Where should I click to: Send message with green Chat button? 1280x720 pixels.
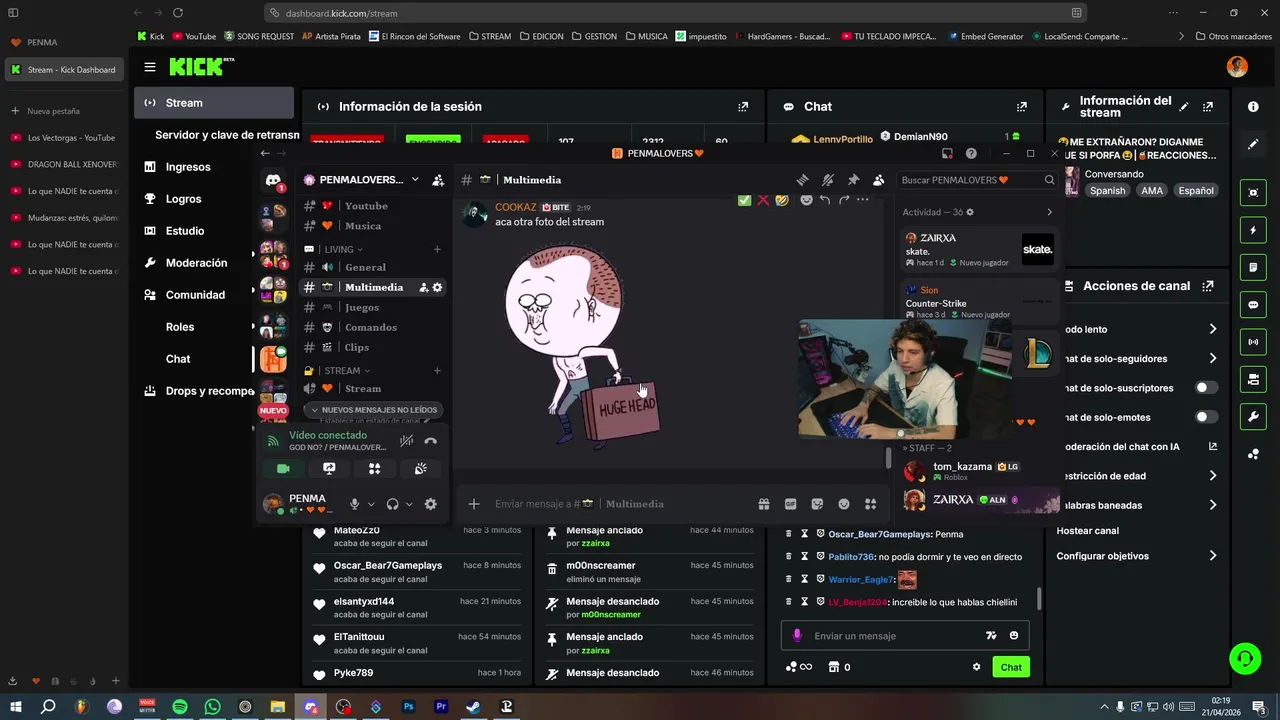pos(1011,667)
